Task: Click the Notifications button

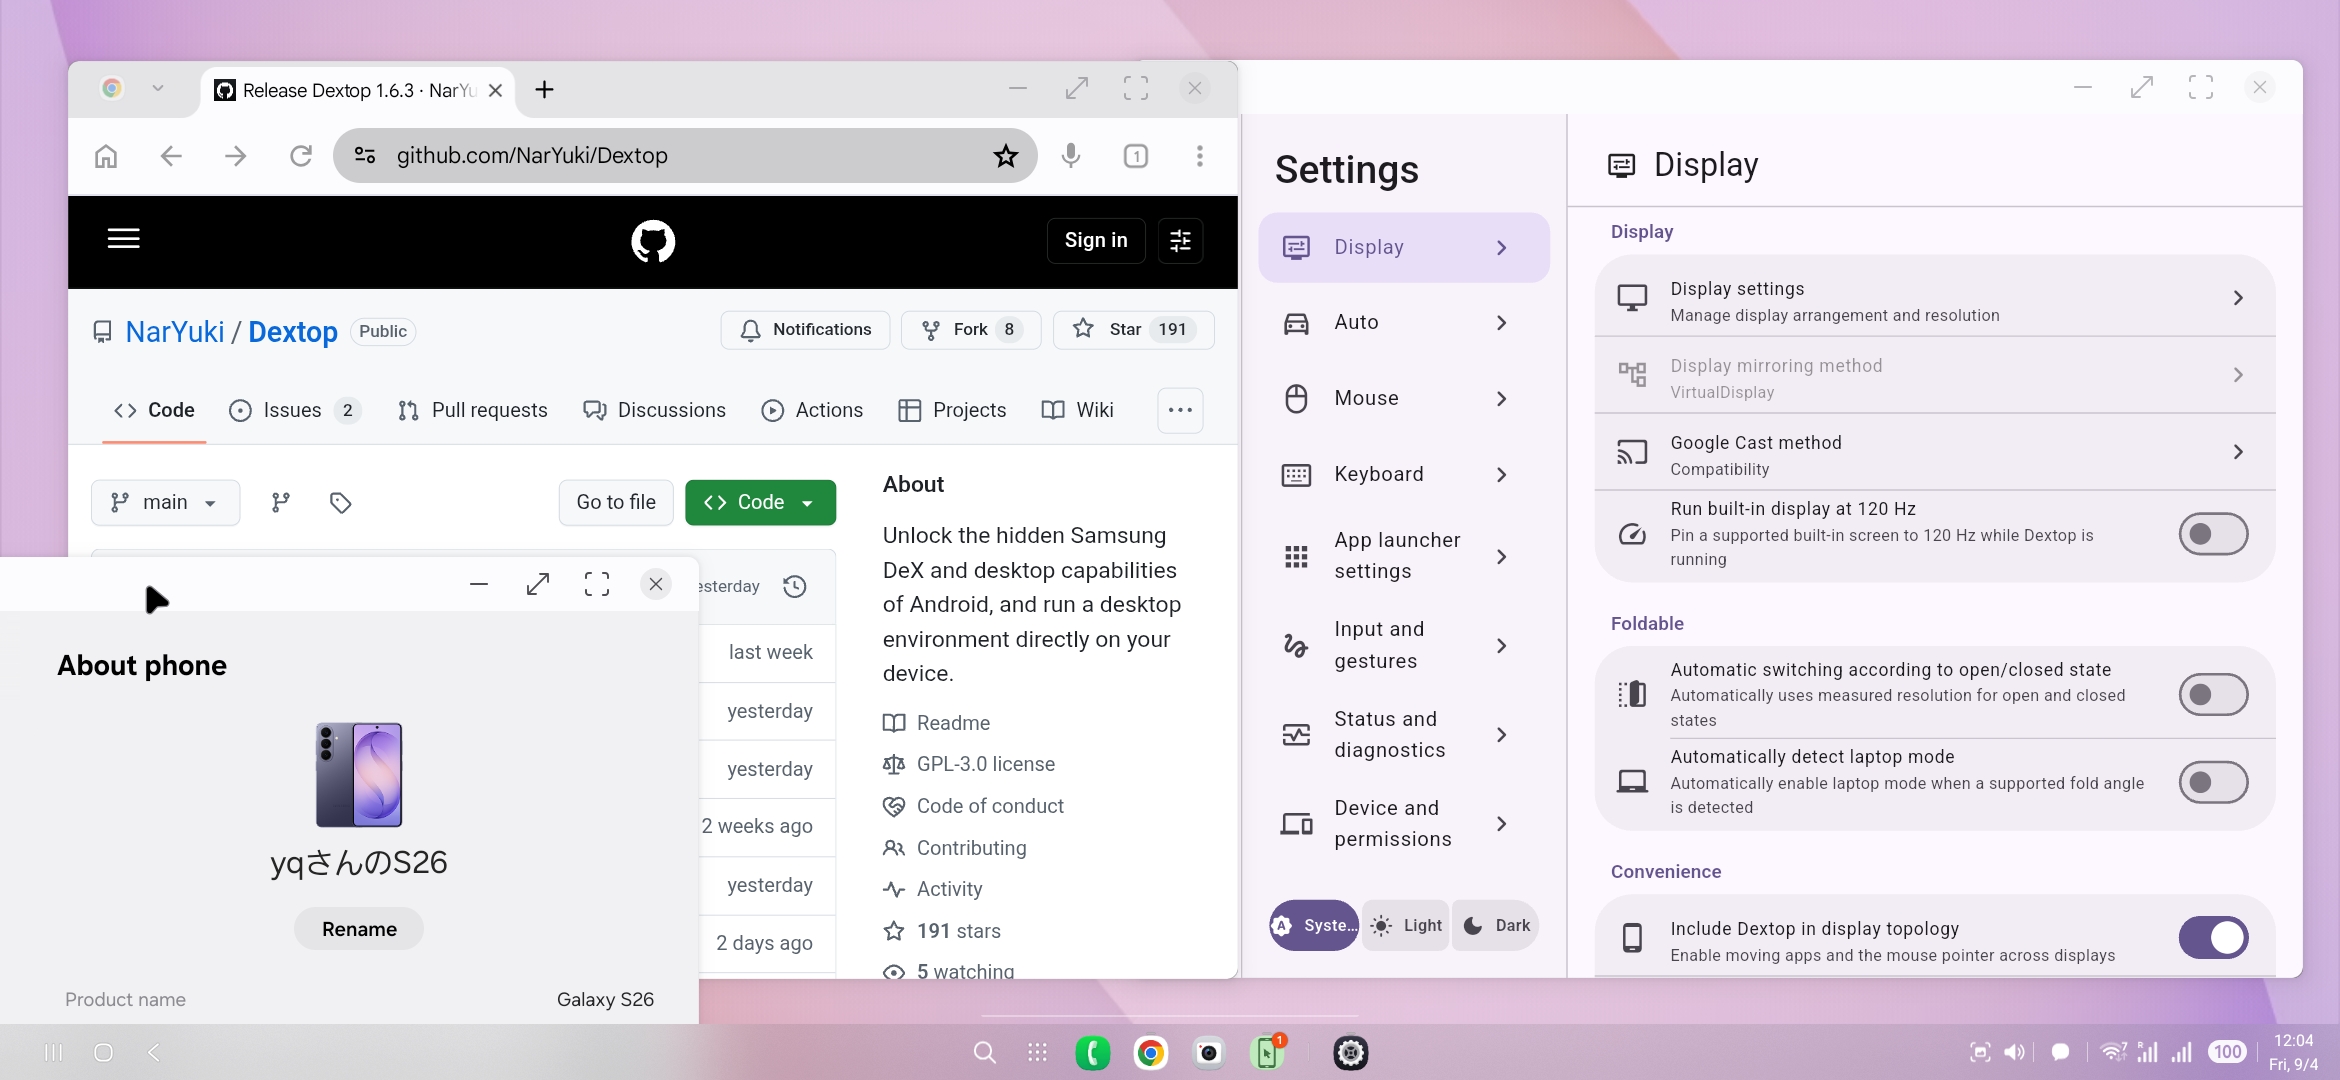Action: (805, 330)
